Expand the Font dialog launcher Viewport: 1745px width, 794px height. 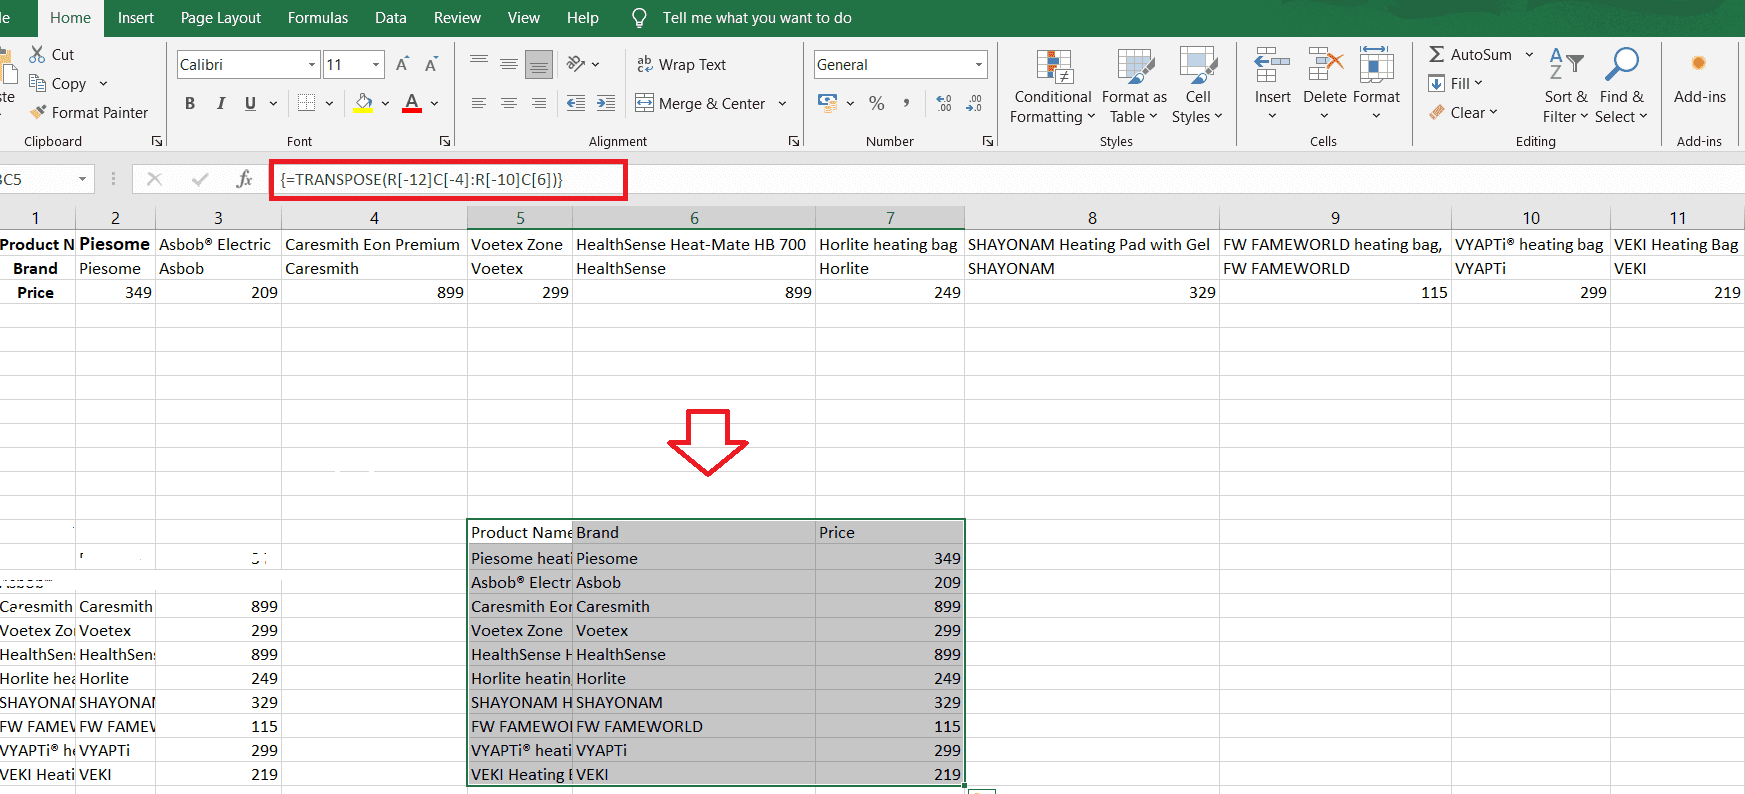[445, 141]
